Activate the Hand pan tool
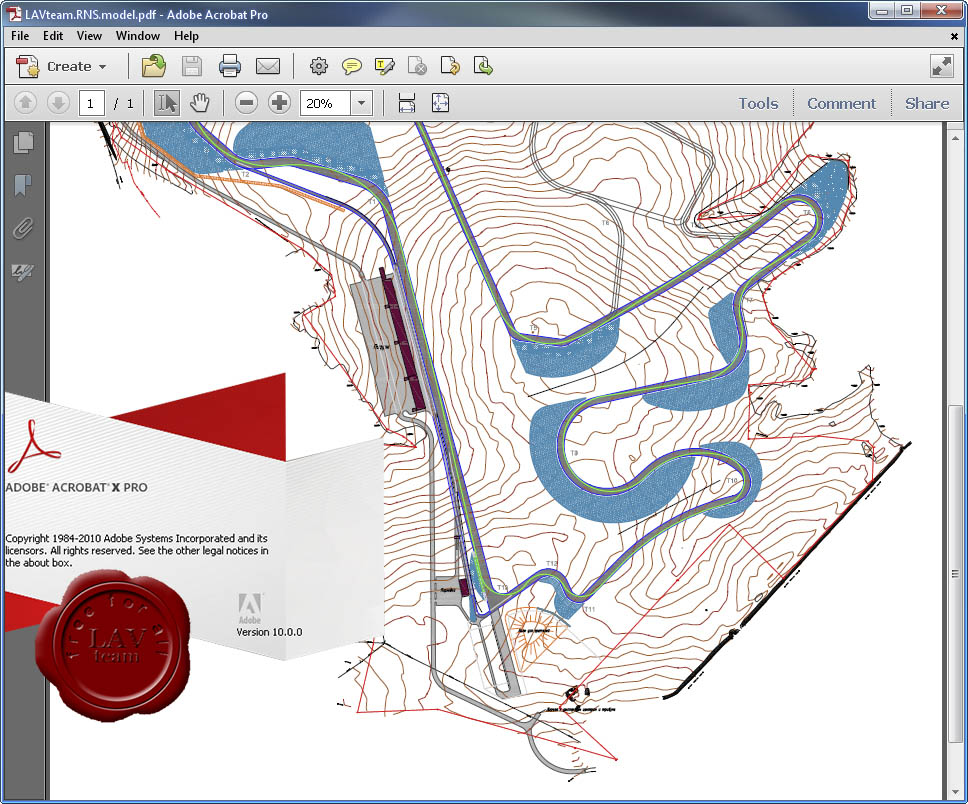968x804 pixels. coord(199,103)
